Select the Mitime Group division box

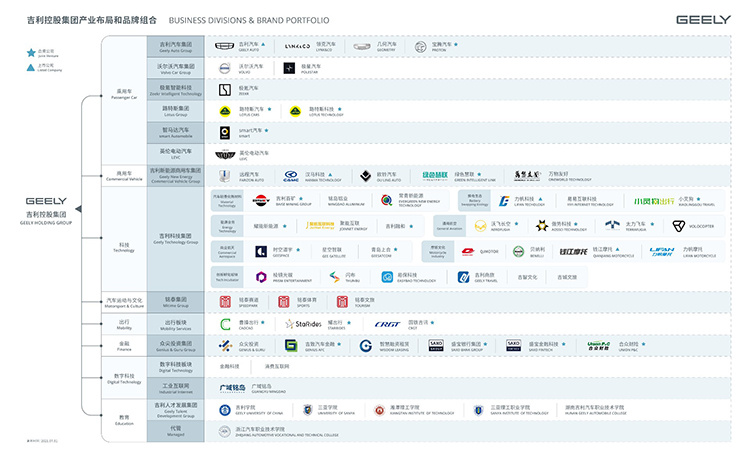tap(176, 302)
